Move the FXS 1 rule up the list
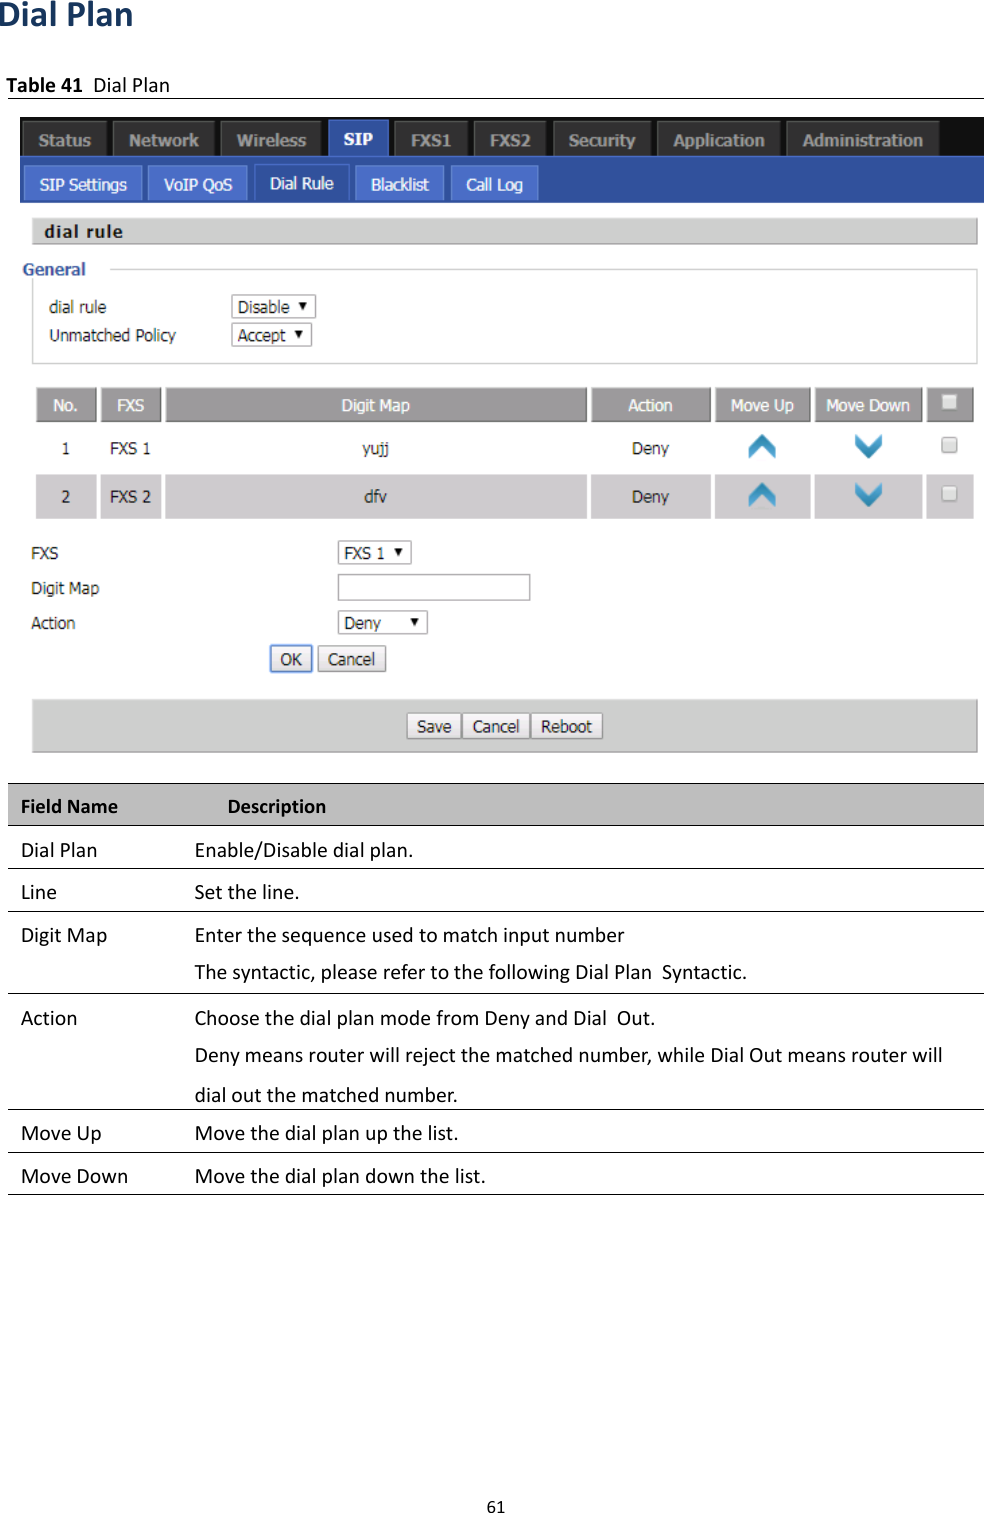The height and width of the screenshot is (1513, 984). (762, 447)
